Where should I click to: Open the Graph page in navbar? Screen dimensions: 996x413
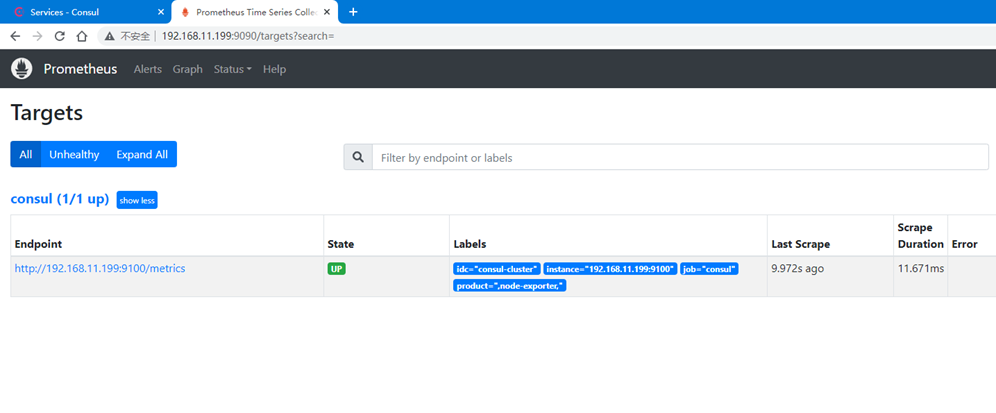[187, 69]
